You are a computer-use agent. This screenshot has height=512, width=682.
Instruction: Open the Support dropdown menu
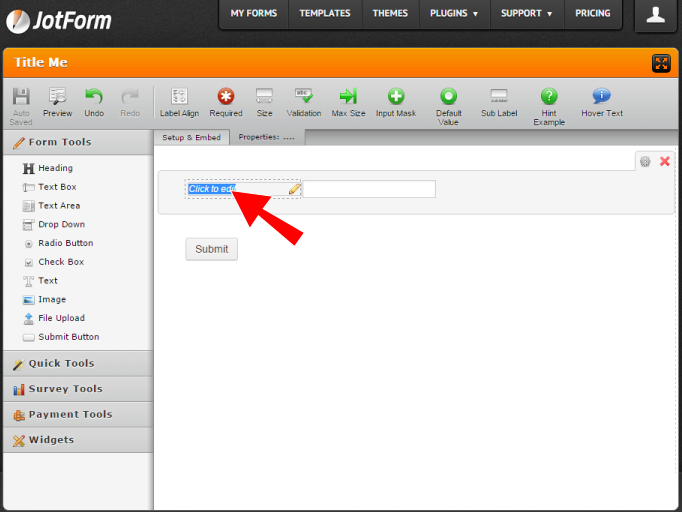(527, 13)
